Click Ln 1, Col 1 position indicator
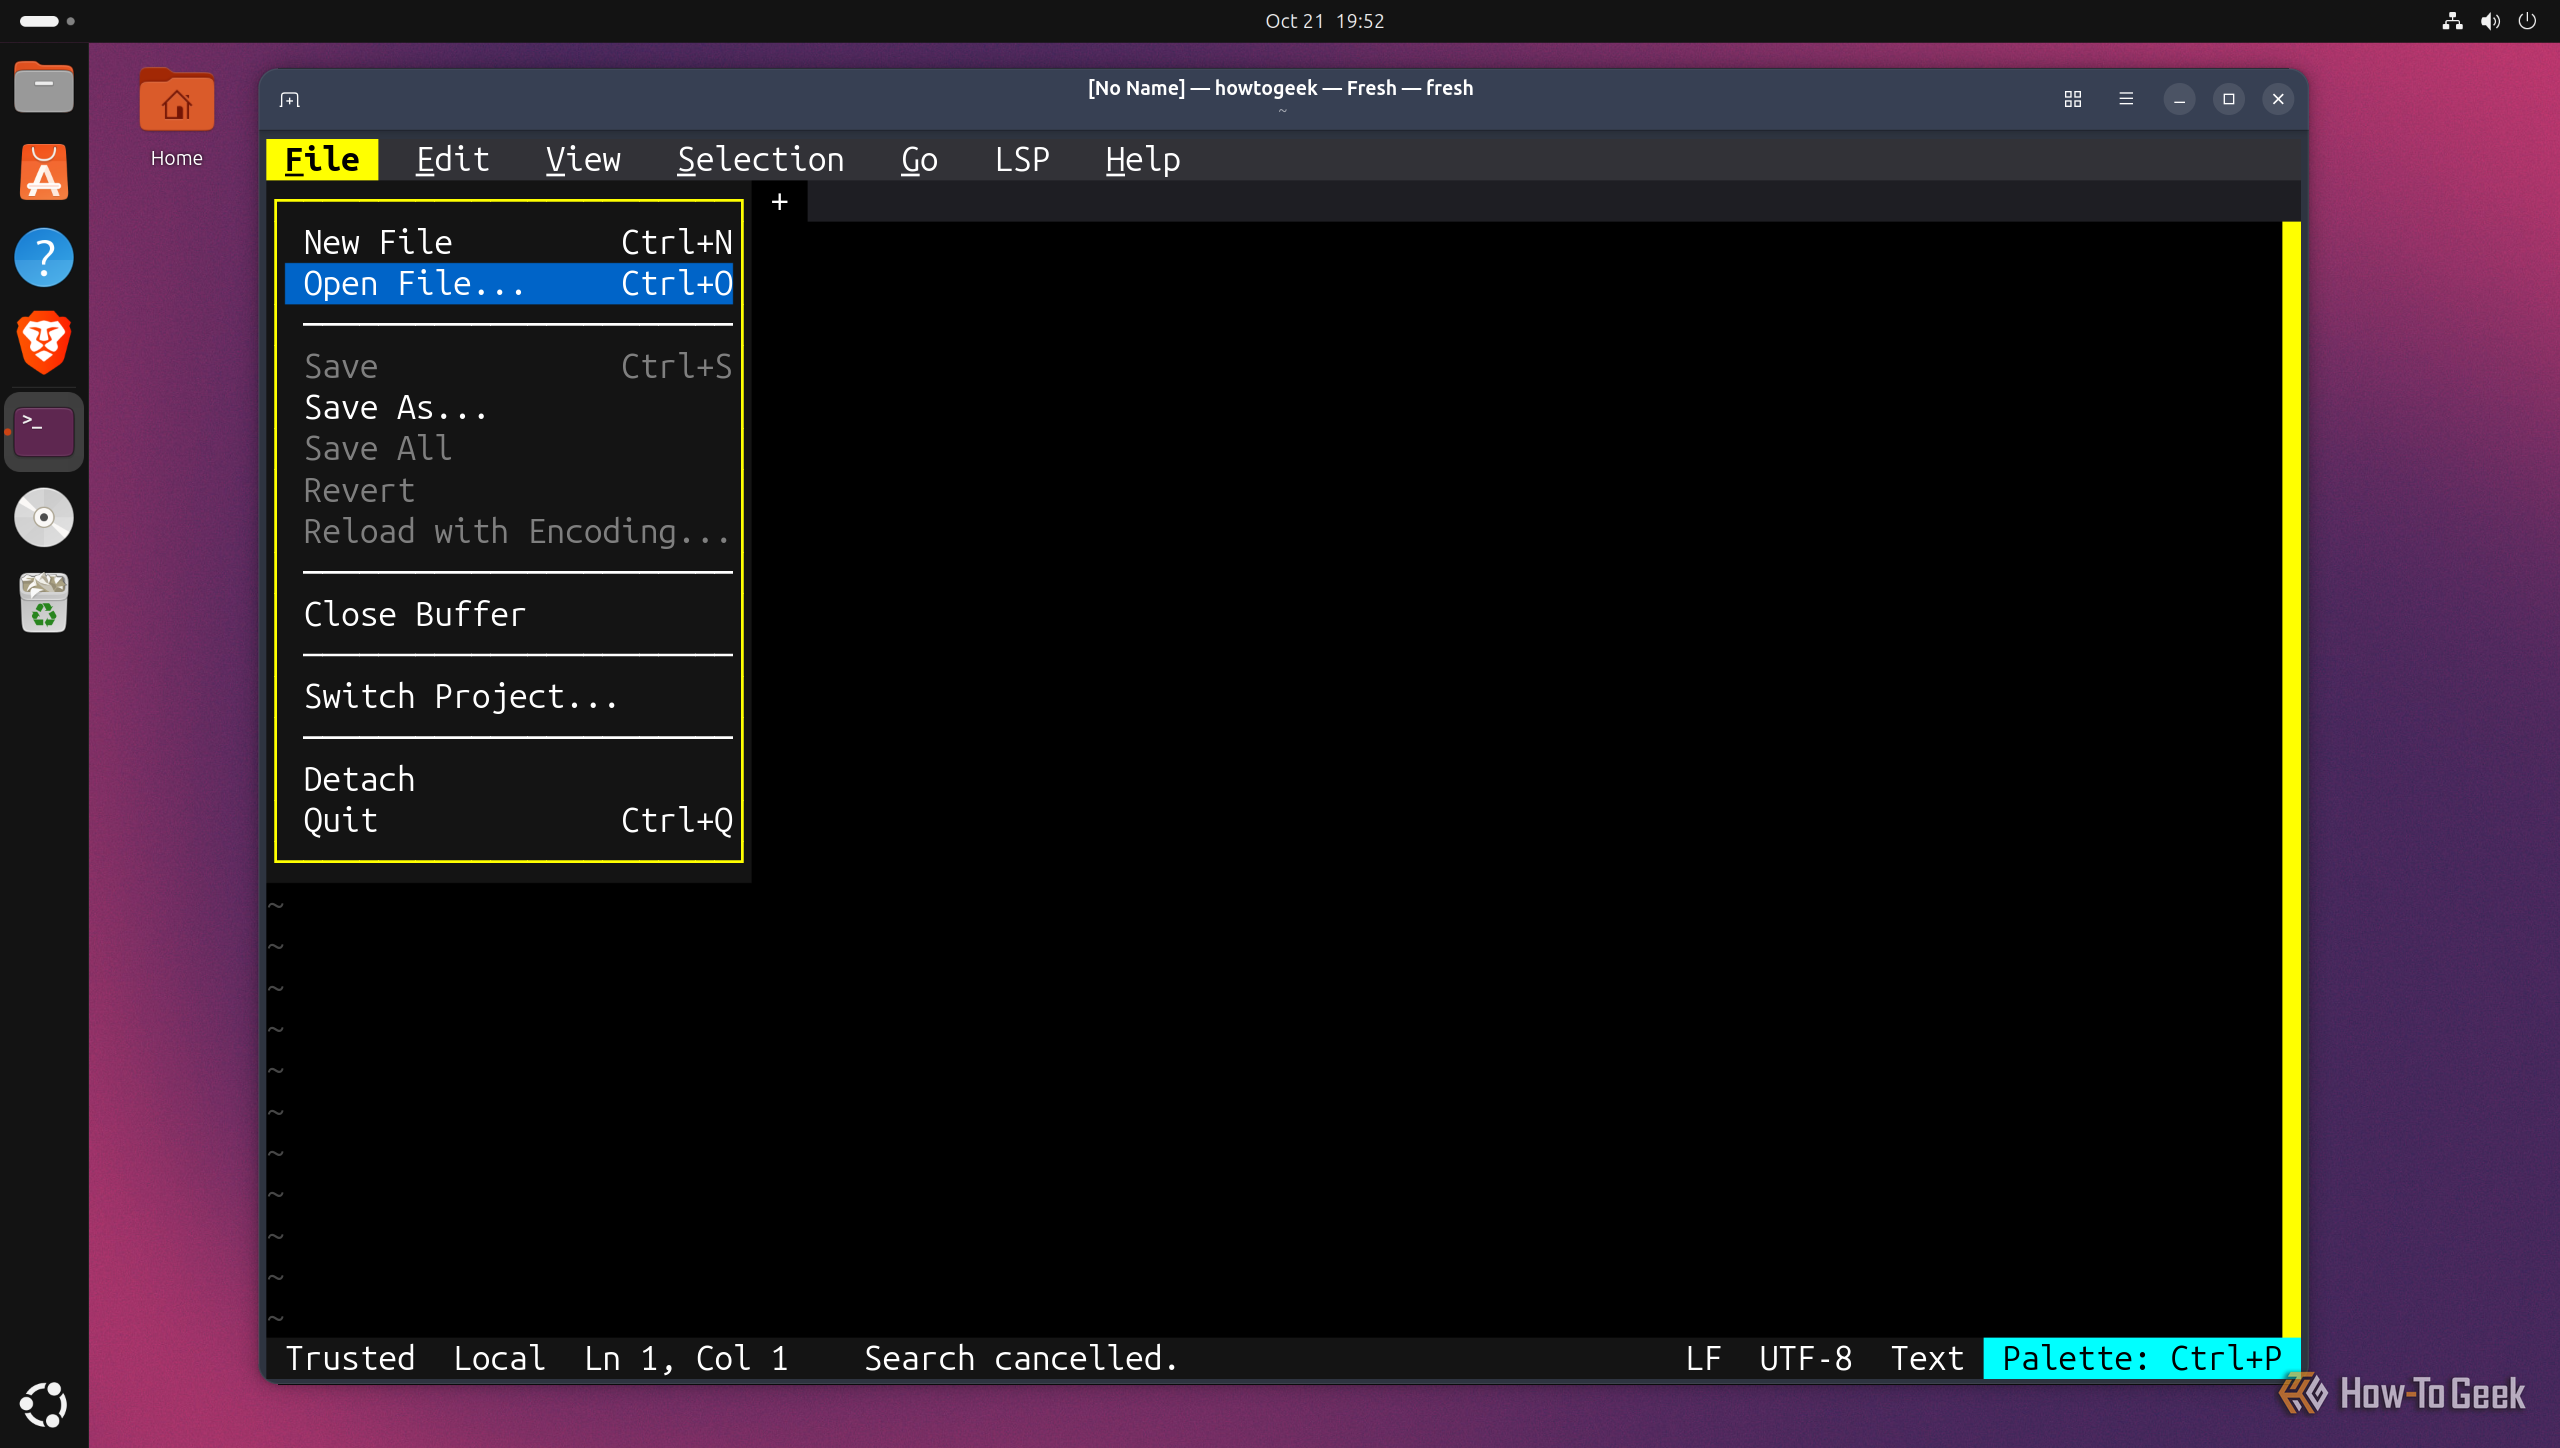 (686, 1358)
